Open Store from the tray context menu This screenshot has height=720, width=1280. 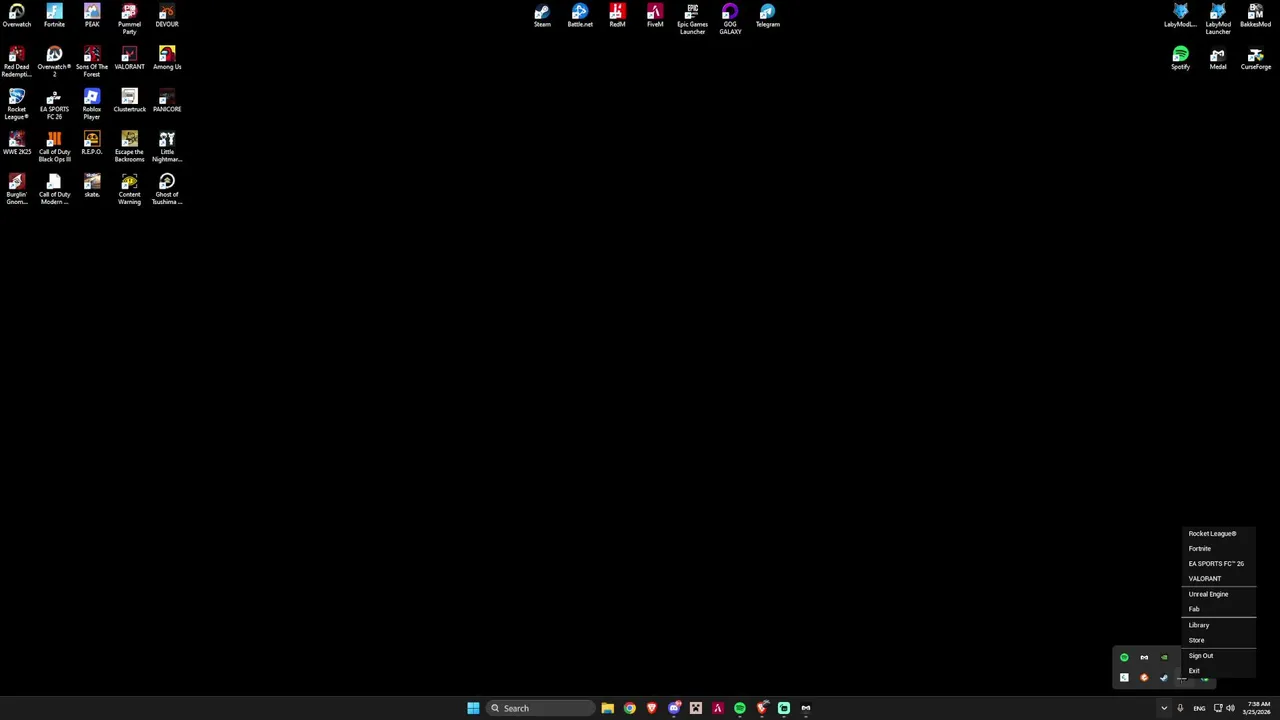pos(1219,640)
